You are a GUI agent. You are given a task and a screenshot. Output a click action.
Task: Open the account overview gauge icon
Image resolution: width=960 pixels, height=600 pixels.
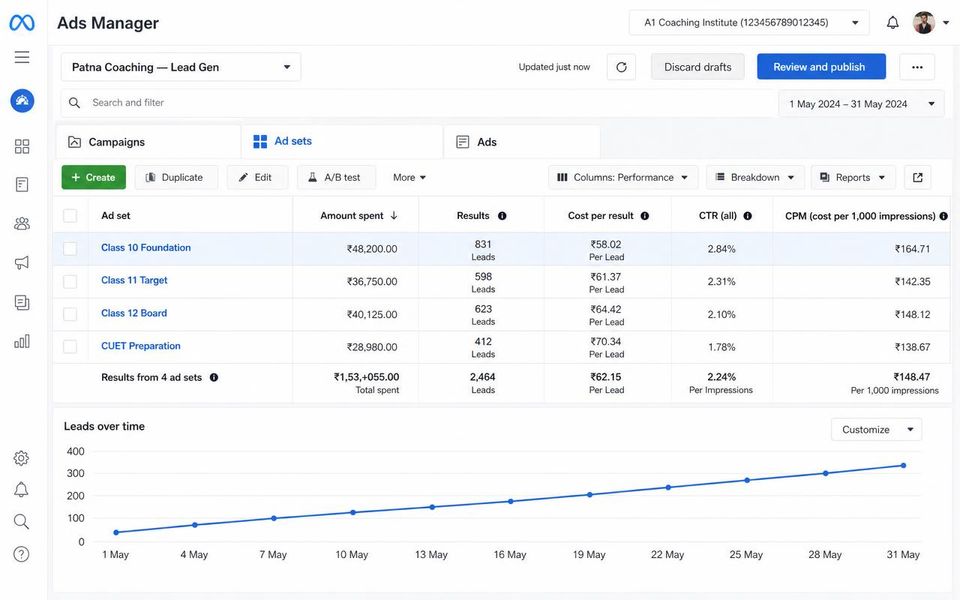click(22, 100)
